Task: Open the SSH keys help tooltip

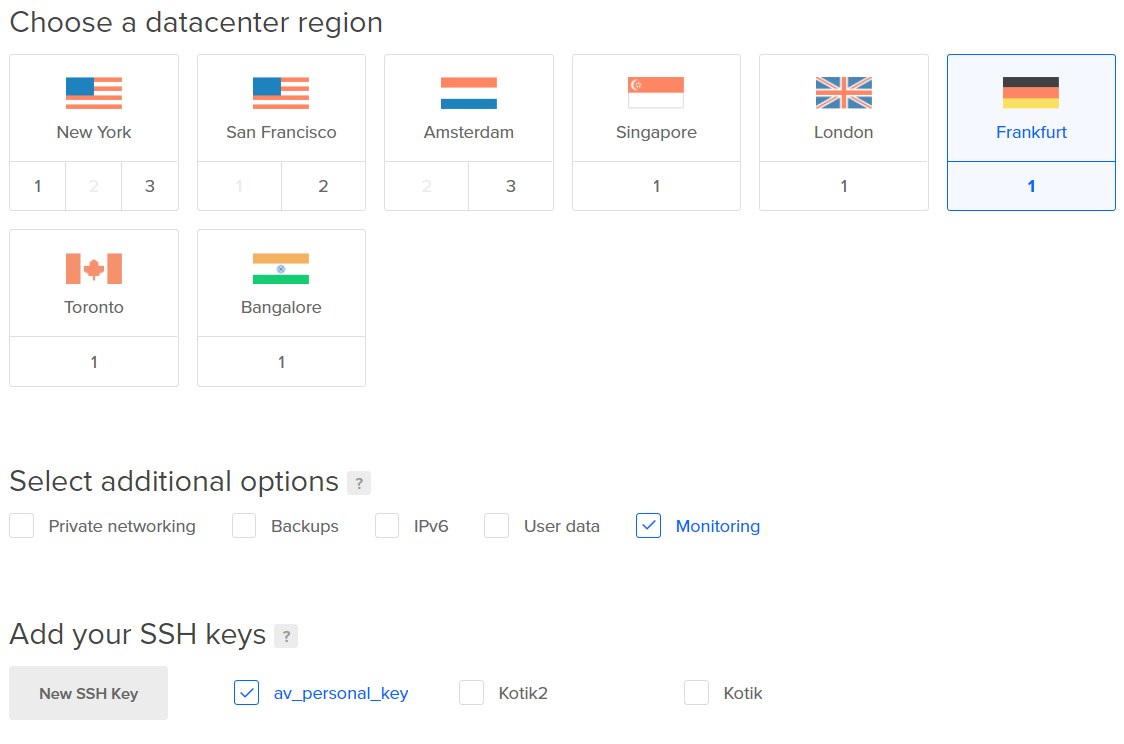Action: coord(286,636)
